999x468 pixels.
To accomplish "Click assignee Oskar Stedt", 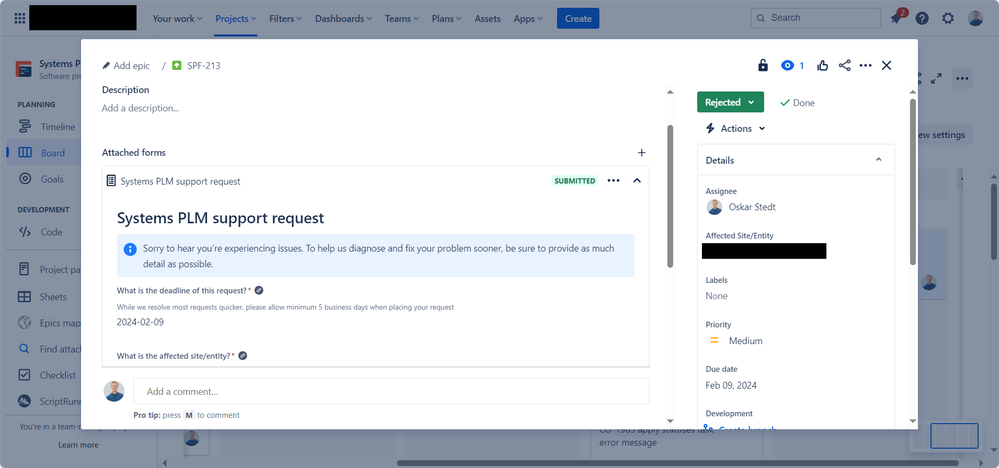I will (x=742, y=207).
